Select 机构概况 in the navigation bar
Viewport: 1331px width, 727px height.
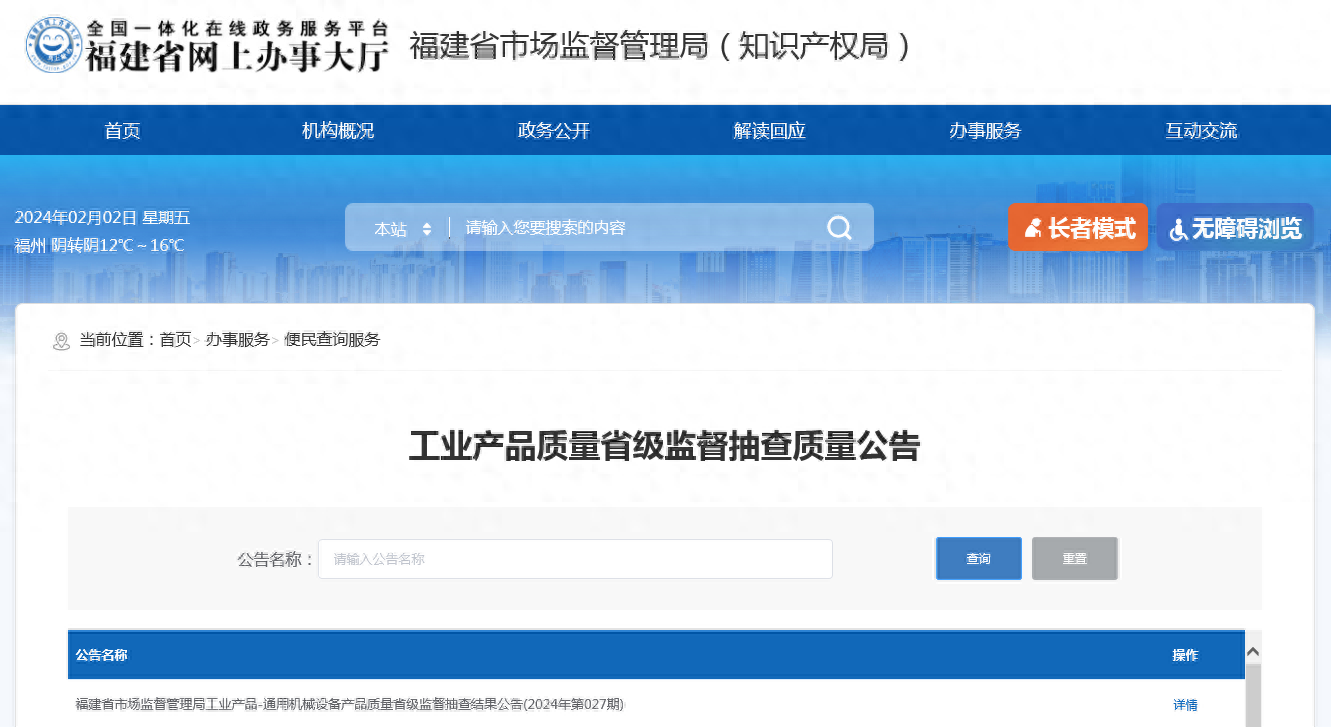(338, 130)
